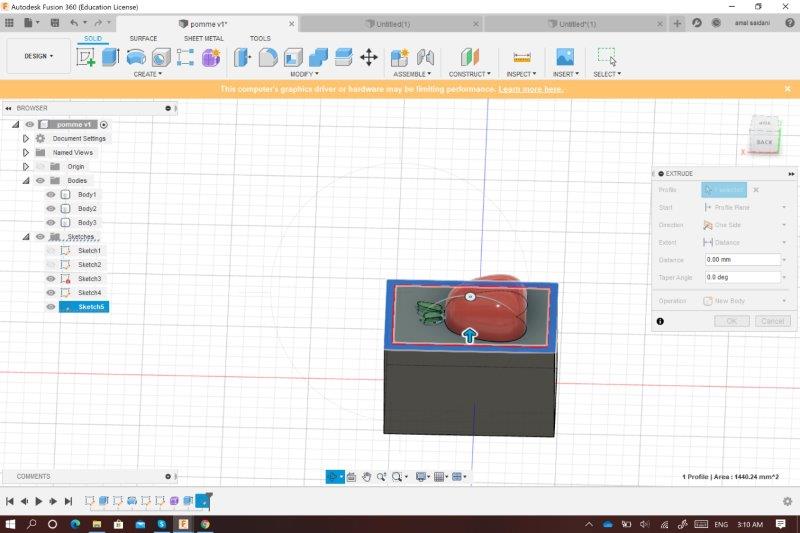Click the Undo arrow
Image resolution: width=800 pixels, height=533 pixels.
[74, 23]
